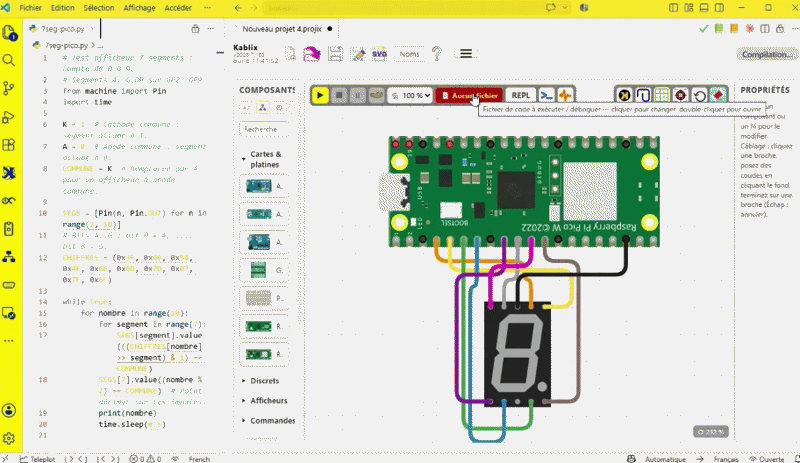Viewport: 800px width, 463px height.
Task: Open the Accéder menu
Action: tap(178, 8)
